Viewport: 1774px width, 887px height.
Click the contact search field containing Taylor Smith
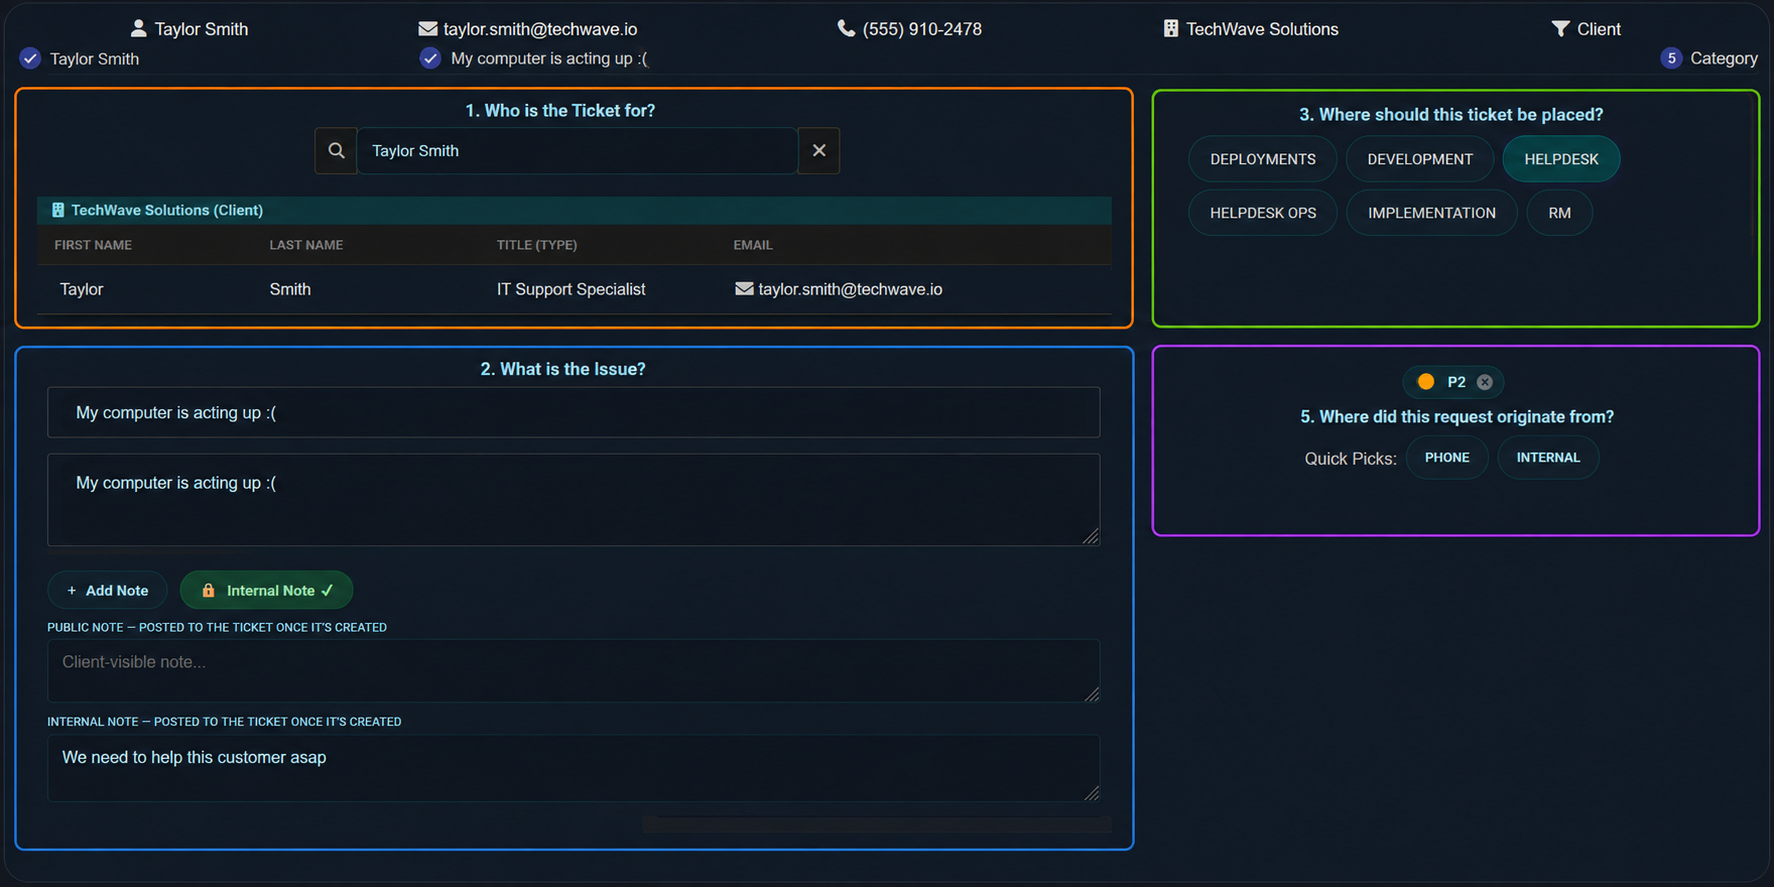(577, 151)
